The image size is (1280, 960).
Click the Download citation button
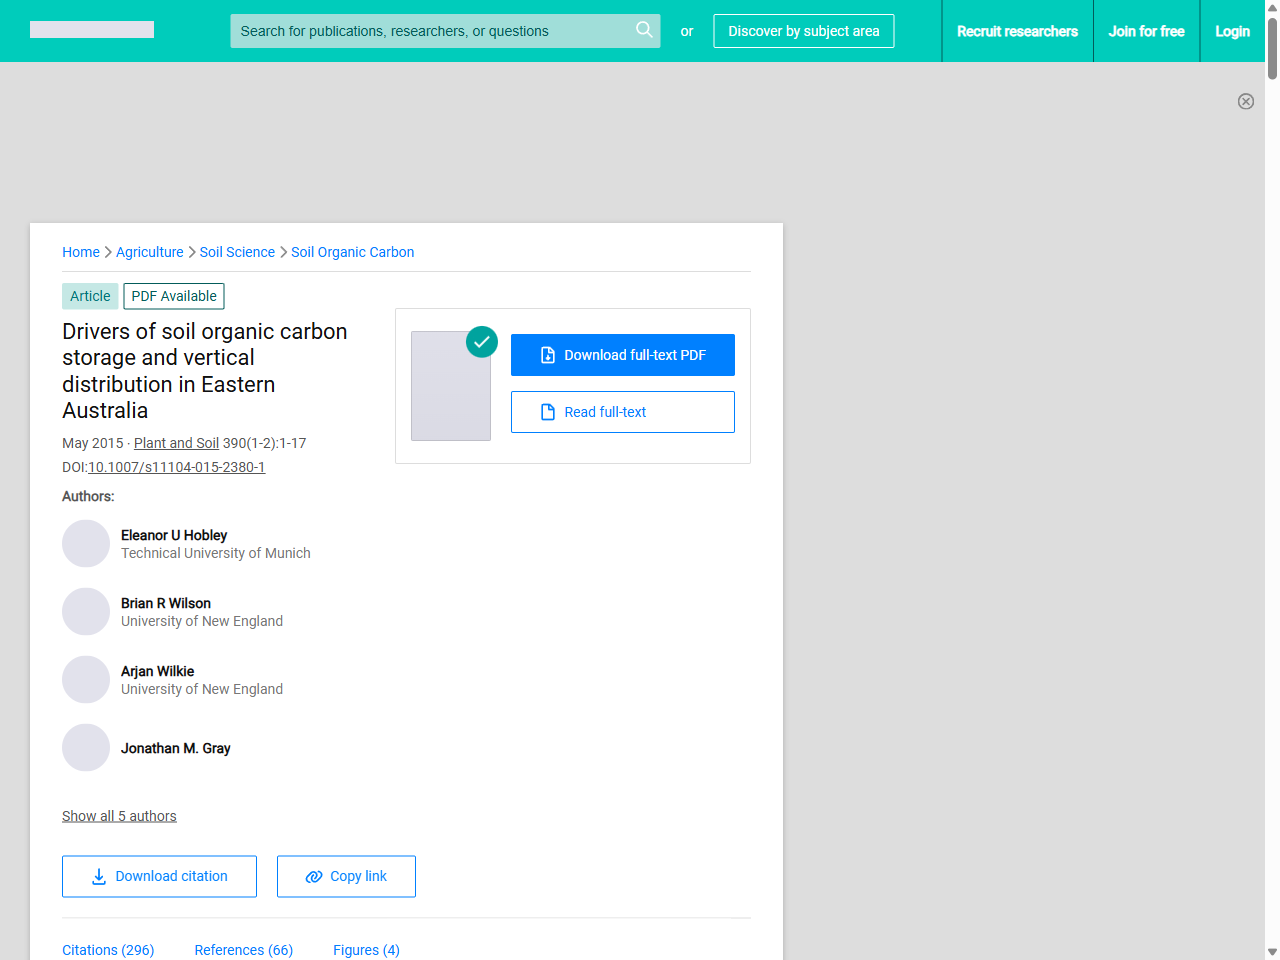click(x=159, y=876)
